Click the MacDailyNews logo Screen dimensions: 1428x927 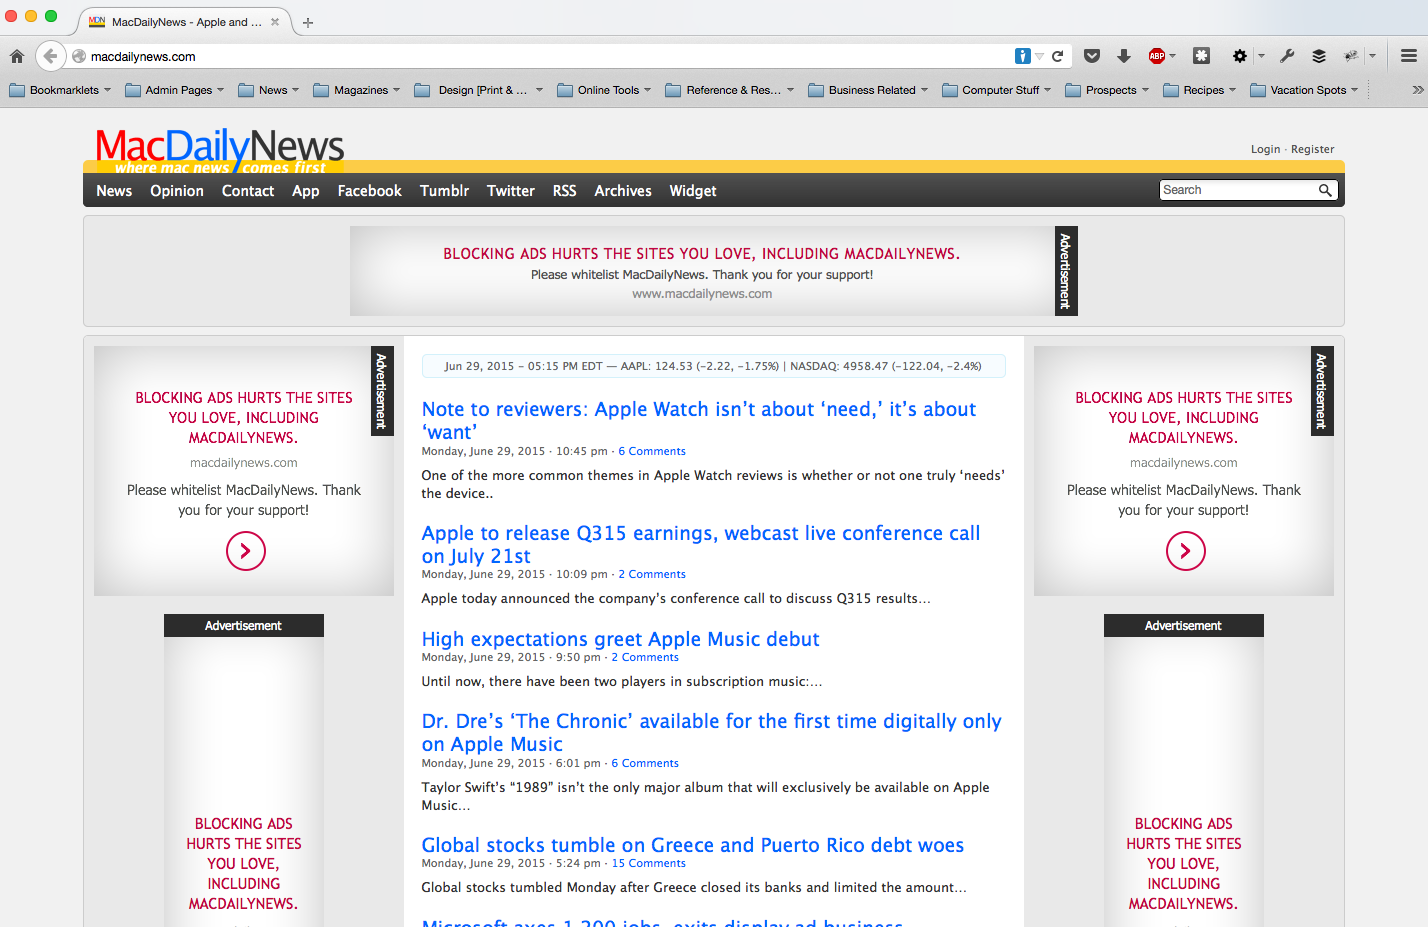coord(220,150)
